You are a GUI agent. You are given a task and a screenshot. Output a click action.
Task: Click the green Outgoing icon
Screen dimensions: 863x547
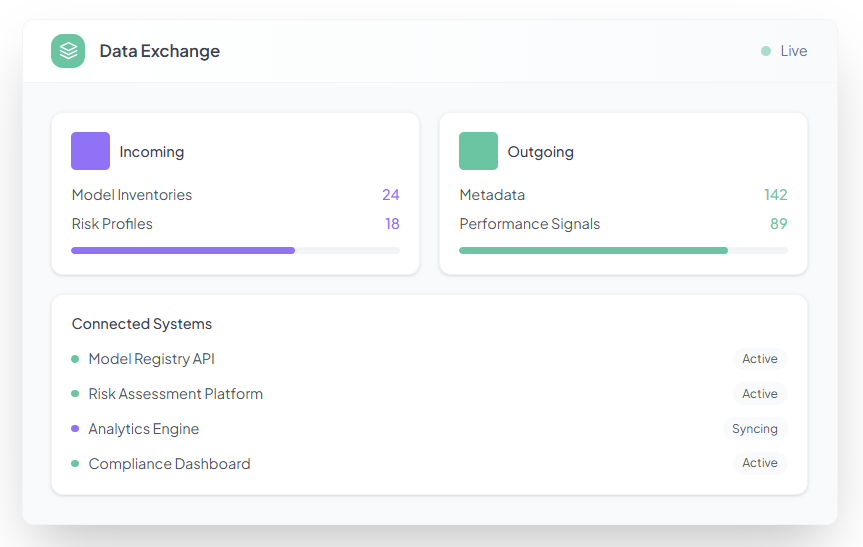click(478, 152)
